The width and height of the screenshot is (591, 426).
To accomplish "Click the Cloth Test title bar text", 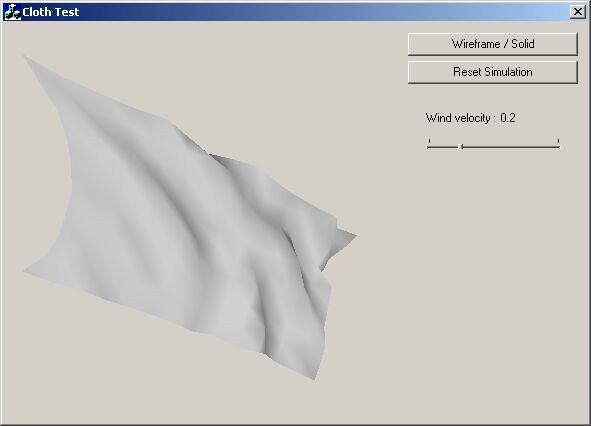I will coord(51,12).
